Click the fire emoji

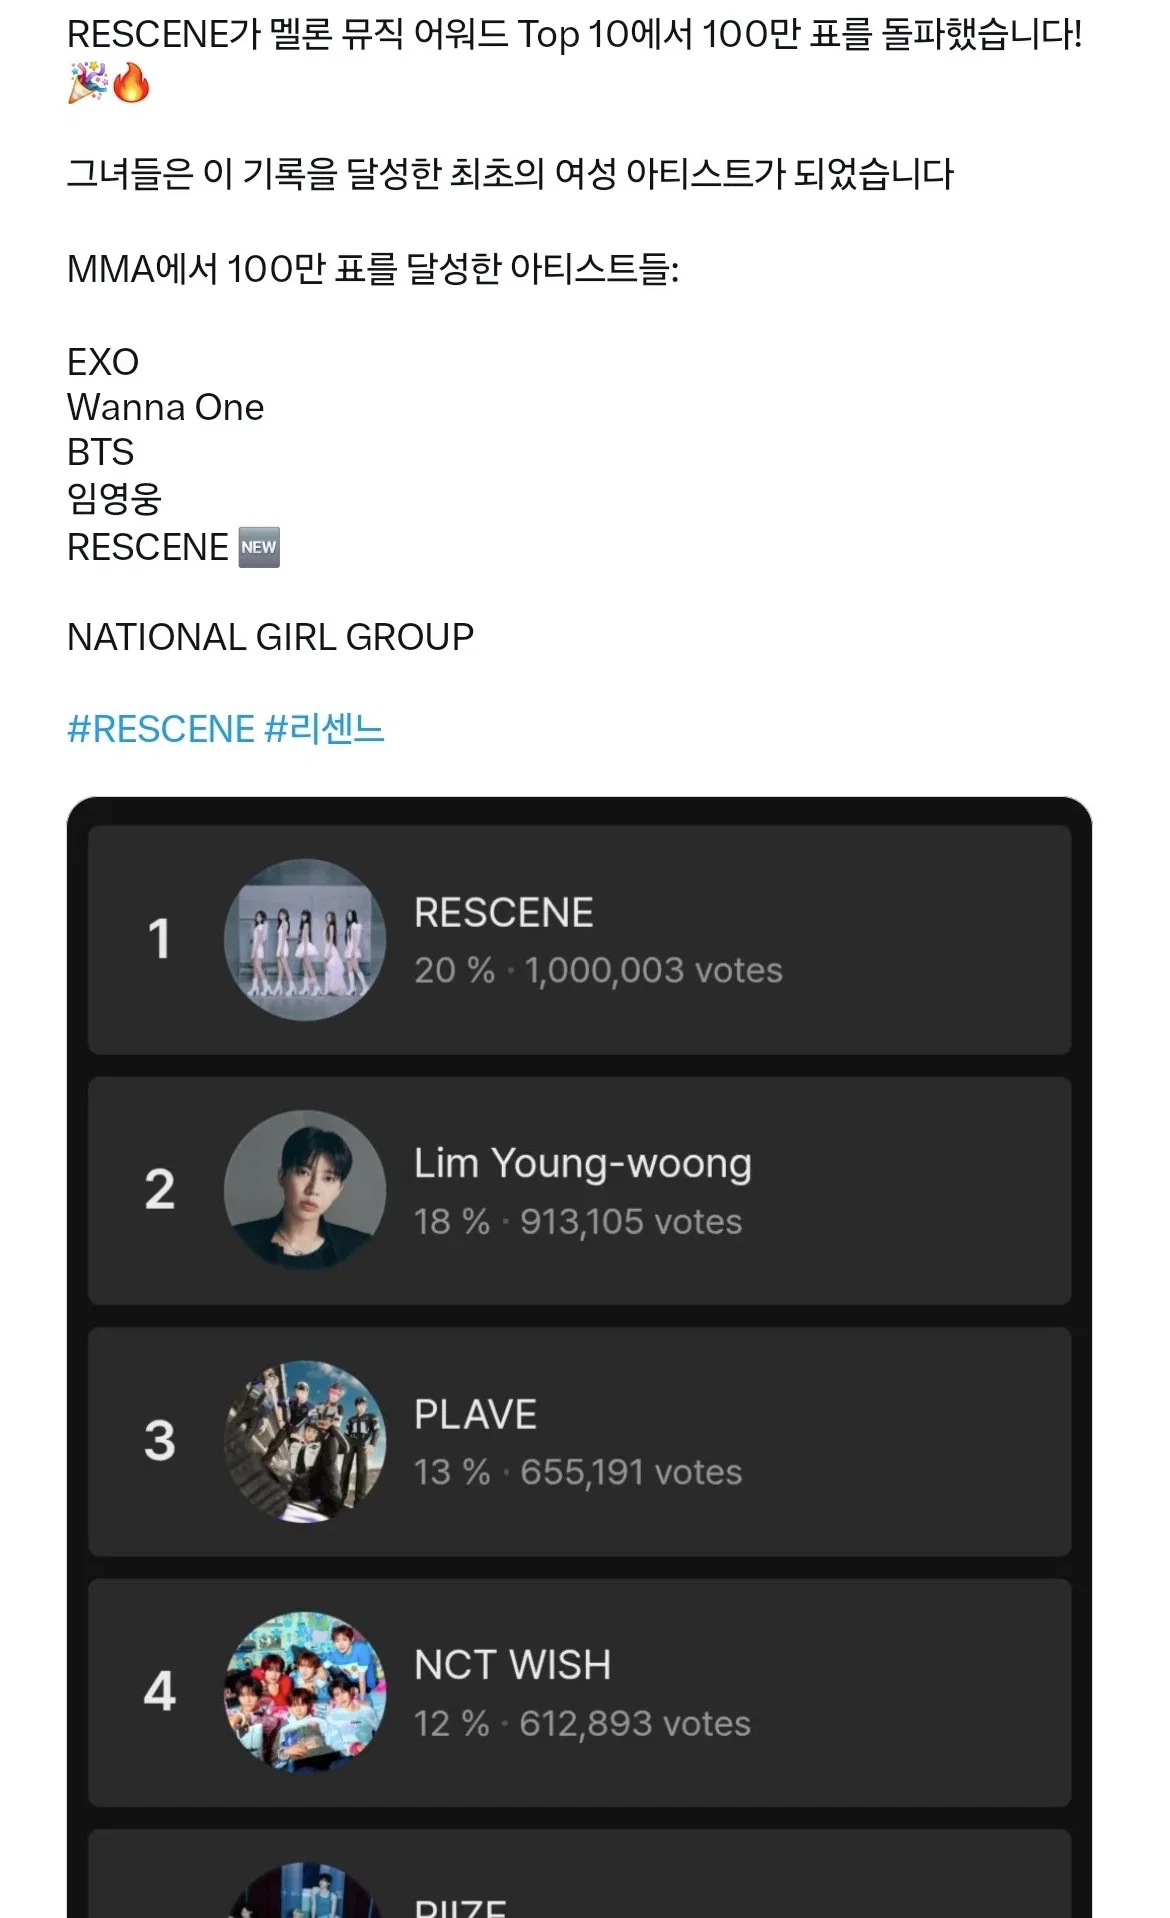[130, 82]
